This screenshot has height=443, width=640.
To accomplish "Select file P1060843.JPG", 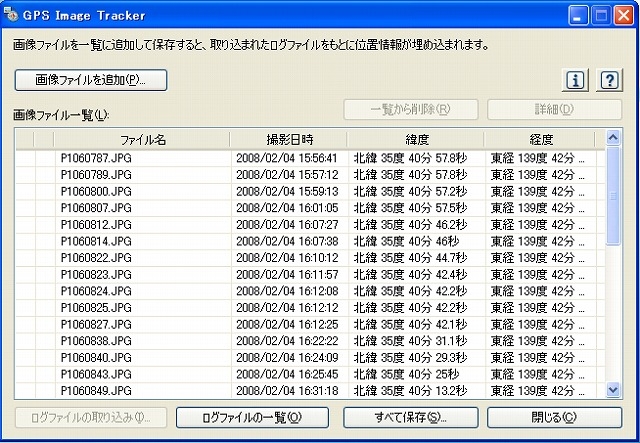I will (96, 374).
